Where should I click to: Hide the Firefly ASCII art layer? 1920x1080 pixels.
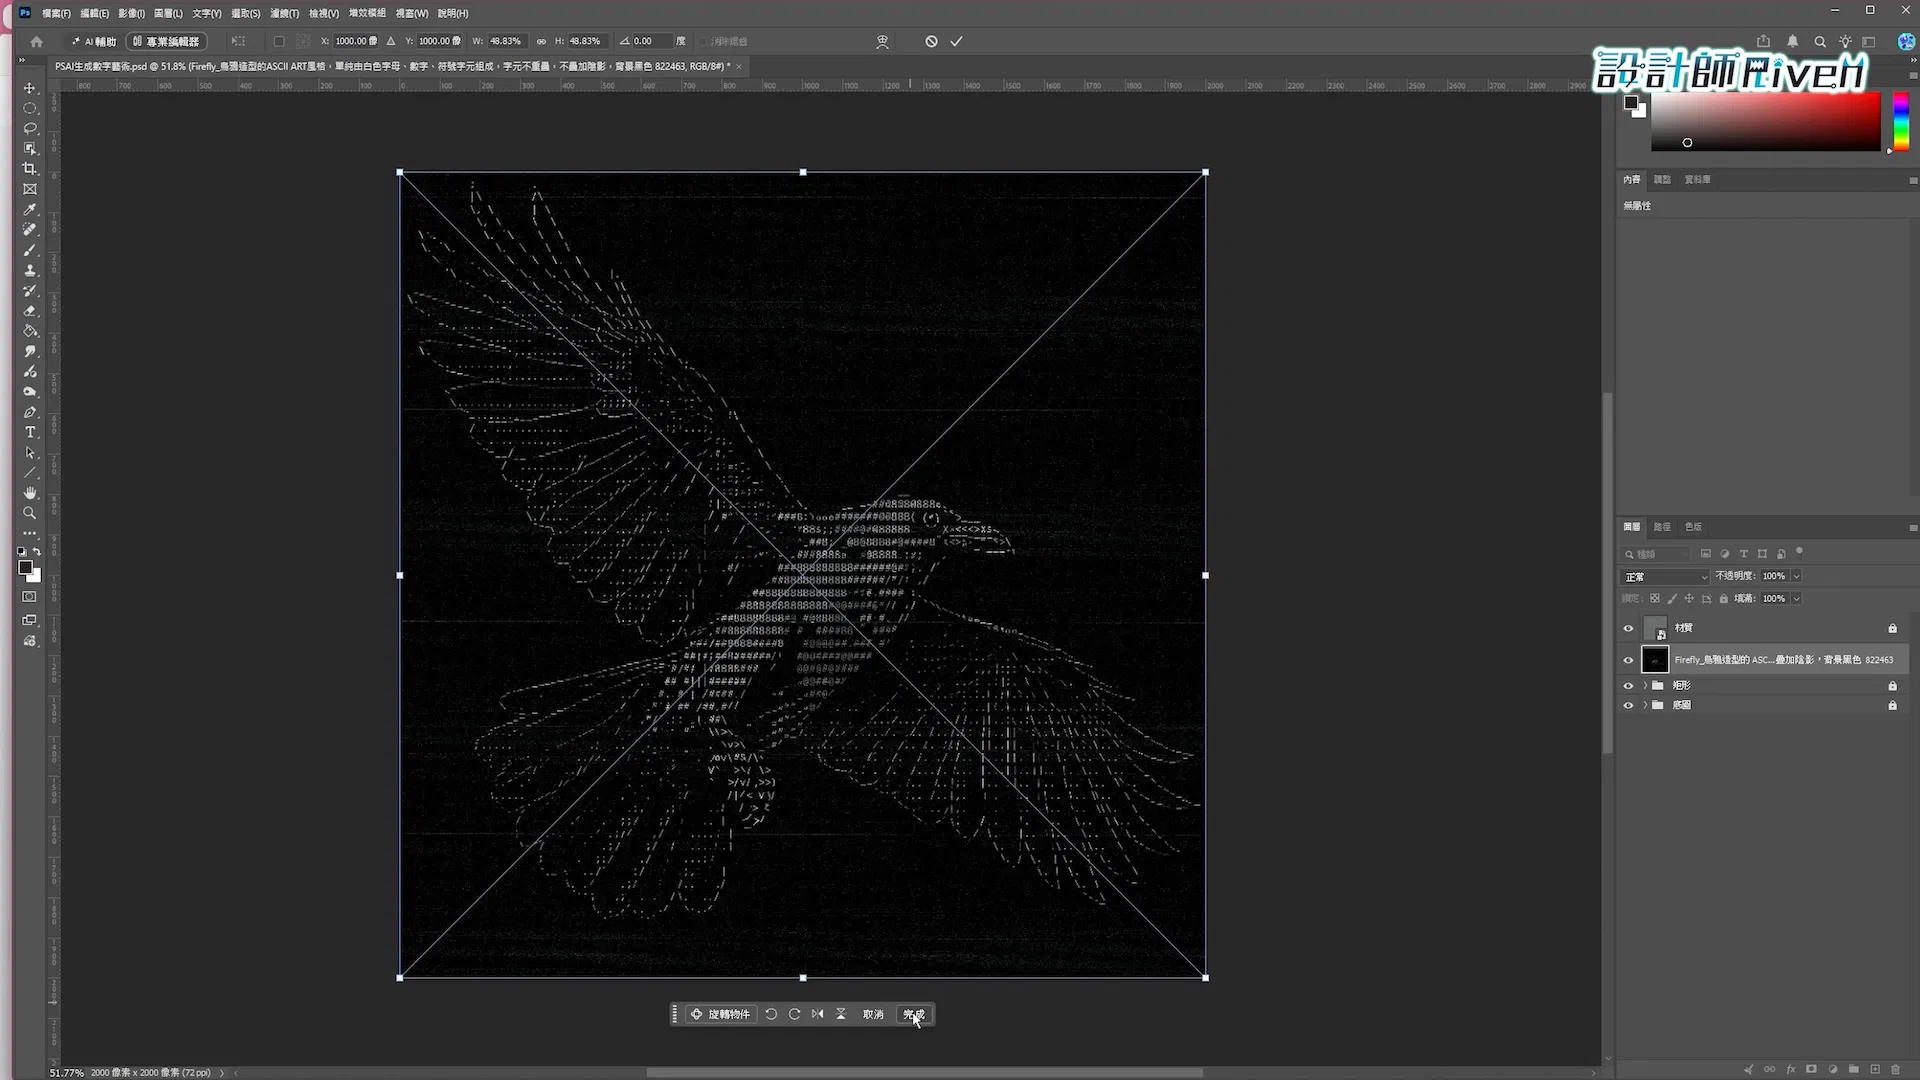(x=1628, y=660)
